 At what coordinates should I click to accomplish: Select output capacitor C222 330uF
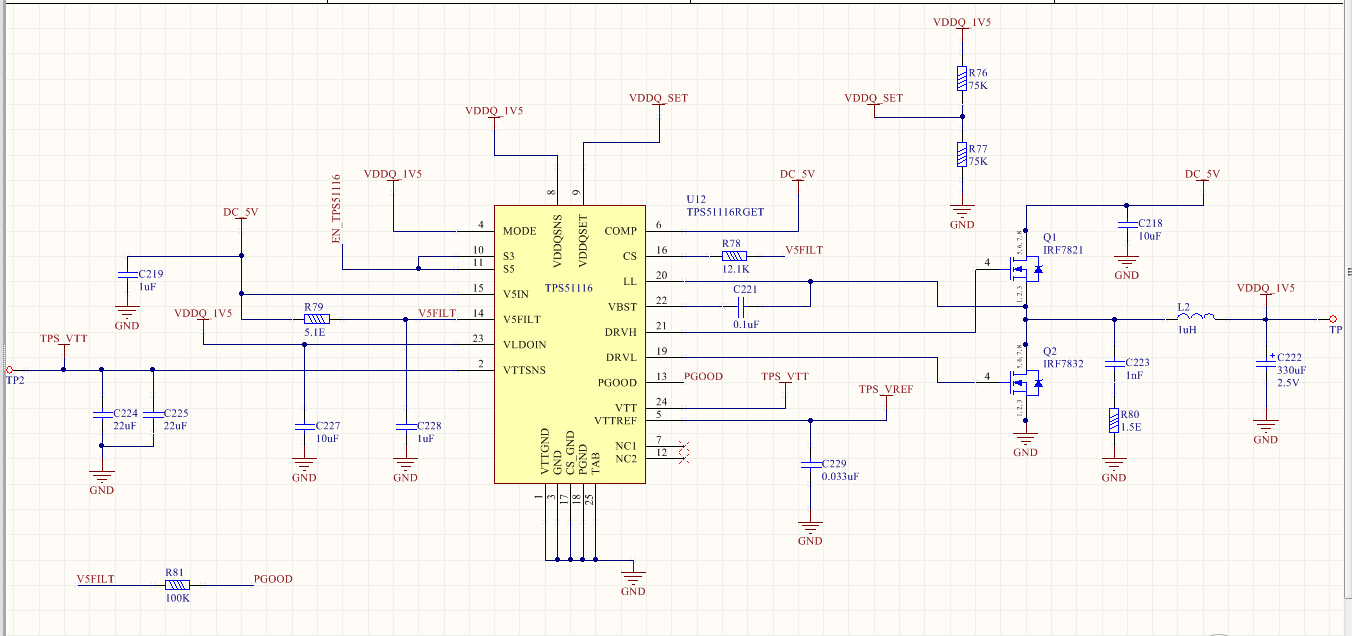click(1266, 366)
